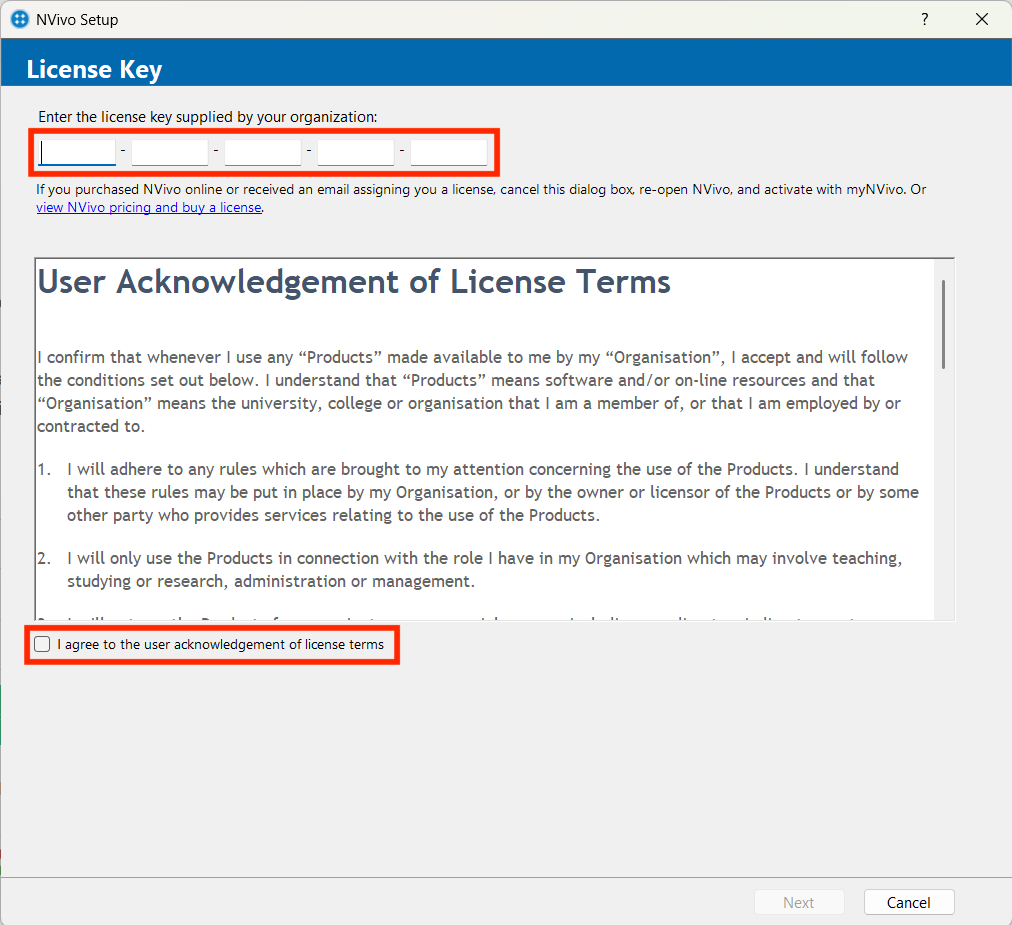Click the NVivo Setup title text
The image size is (1012, 925).
pyautogui.click(x=78, y=19)
